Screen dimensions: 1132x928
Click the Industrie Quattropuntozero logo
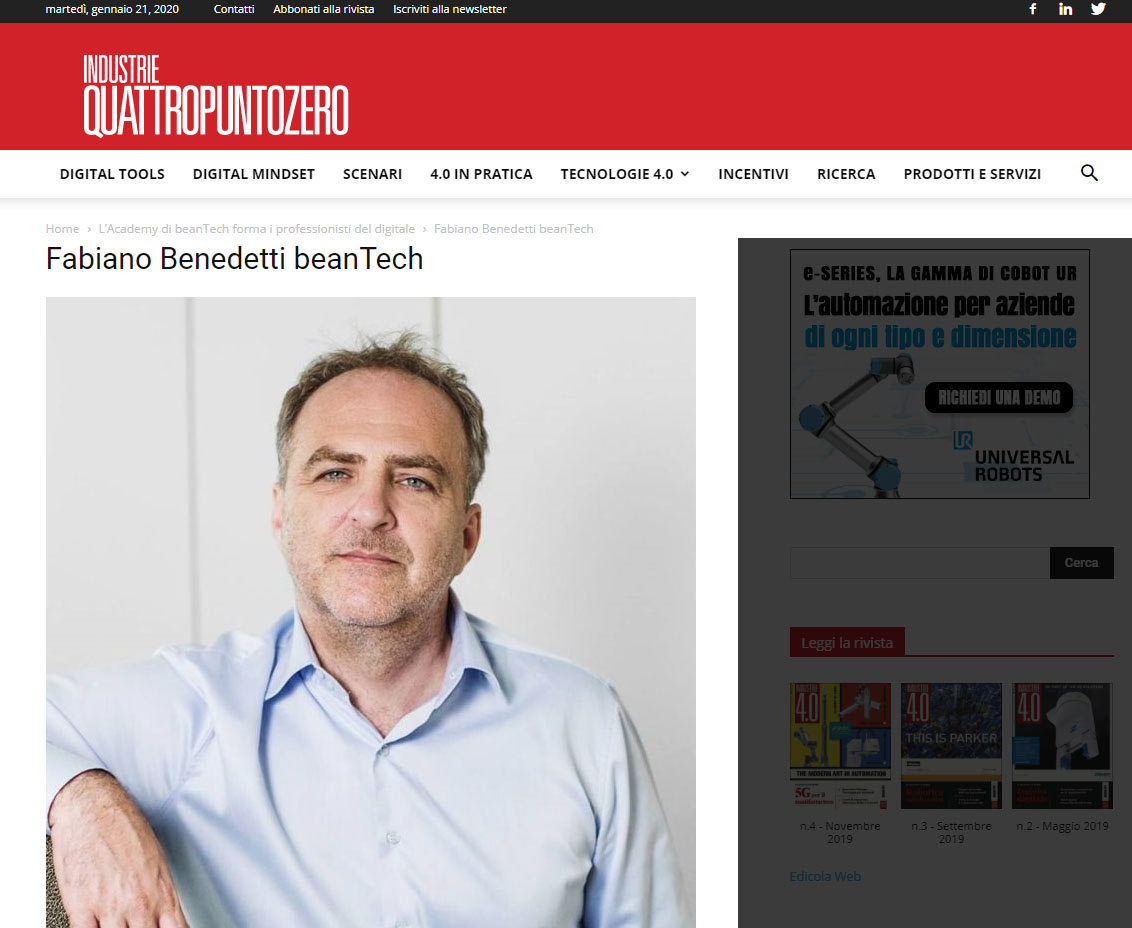(216, 95)
